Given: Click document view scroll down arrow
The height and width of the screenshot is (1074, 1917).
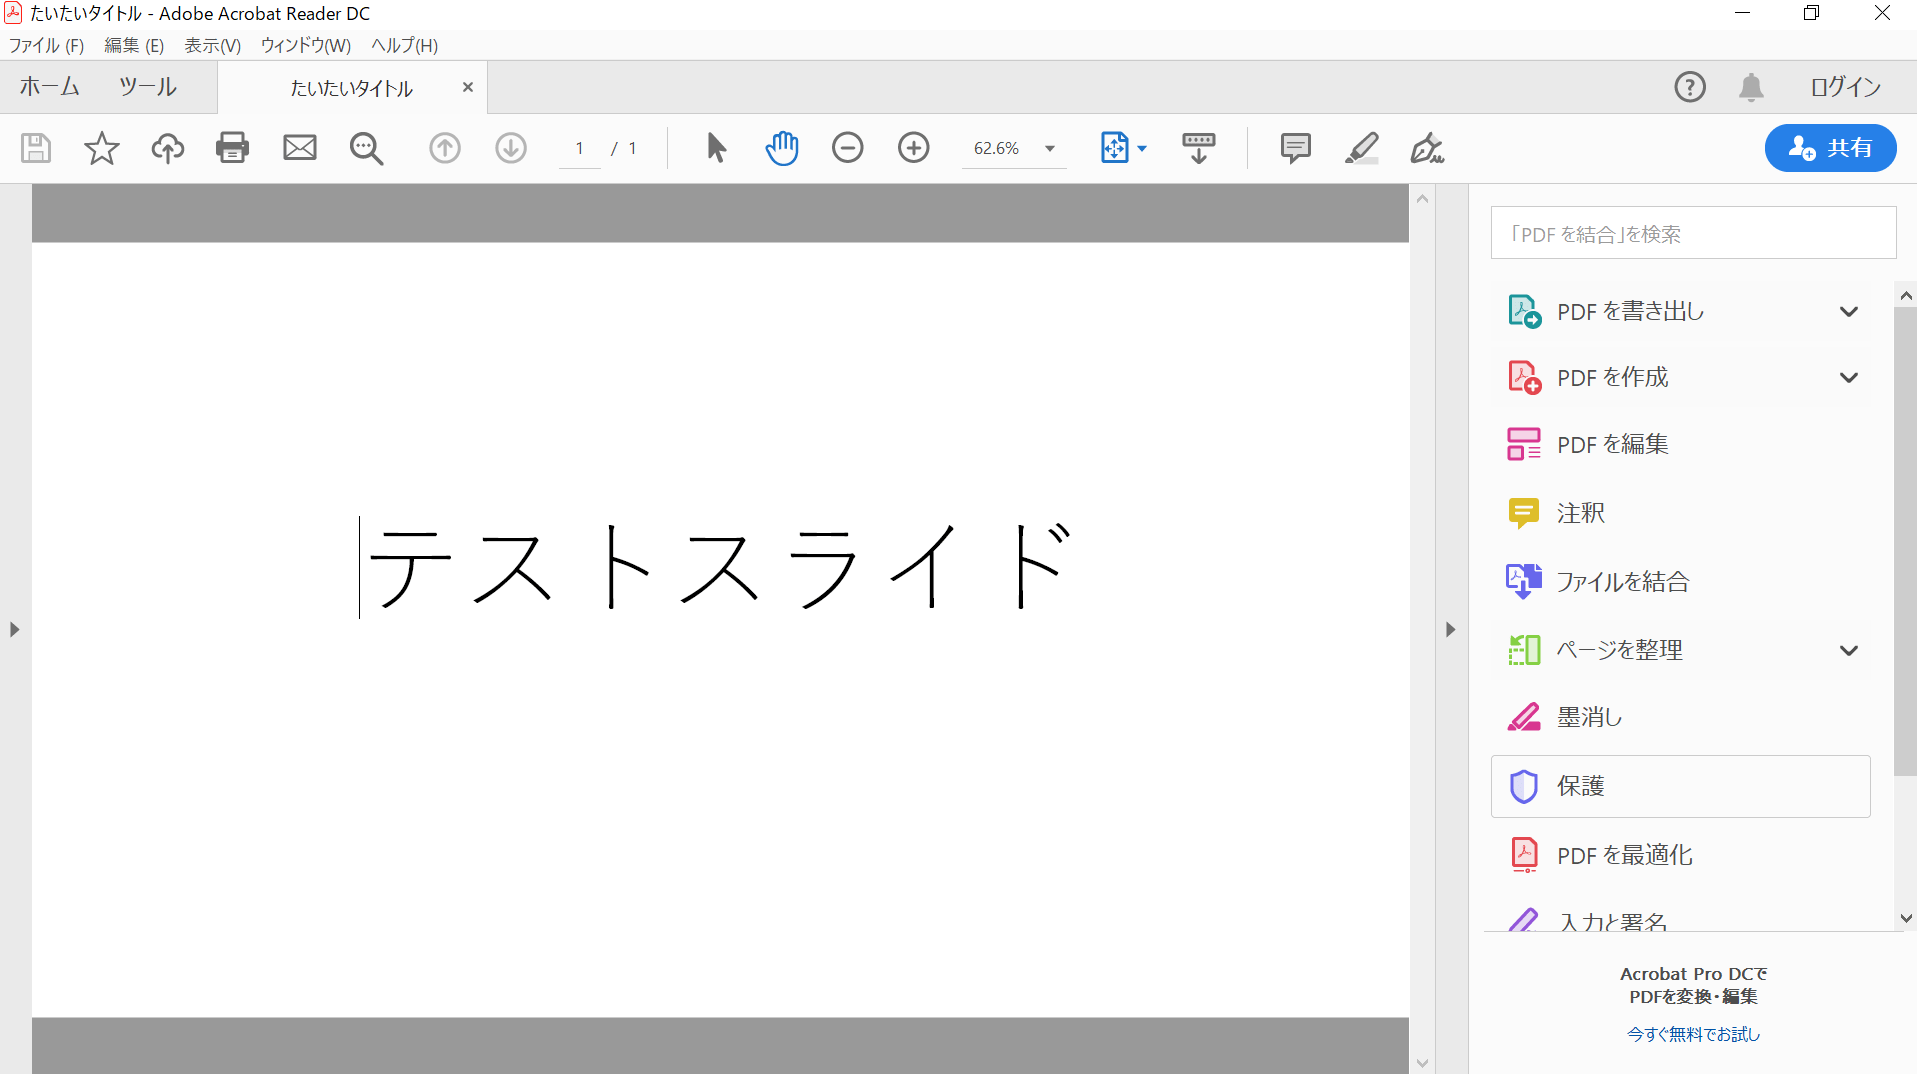Looking at the screenshot, I should 1422,1063.
